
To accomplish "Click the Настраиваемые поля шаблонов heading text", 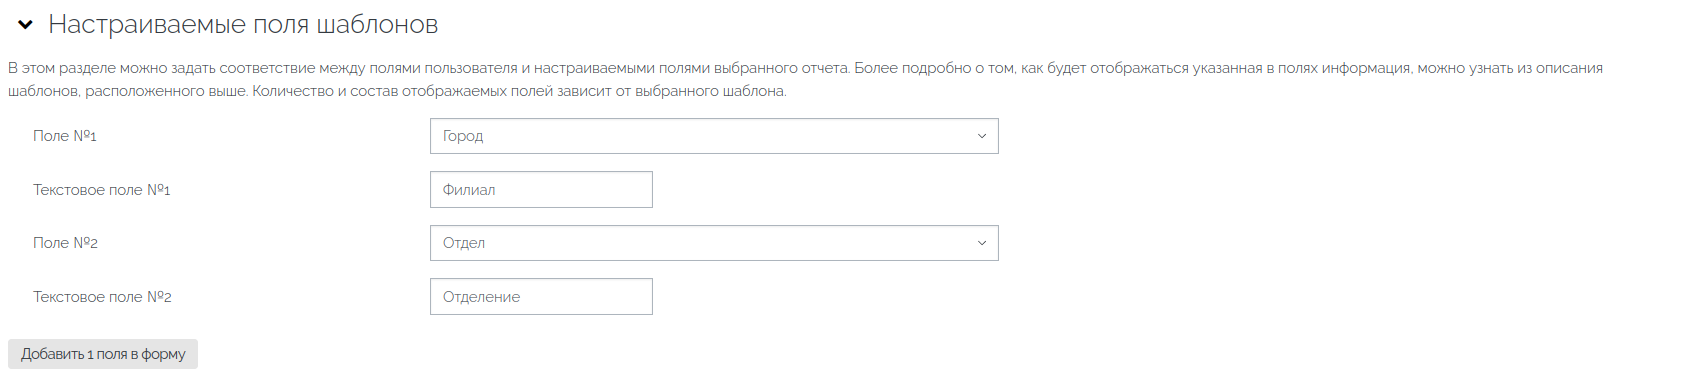I will pyautogui.click(x=243, y=25).
